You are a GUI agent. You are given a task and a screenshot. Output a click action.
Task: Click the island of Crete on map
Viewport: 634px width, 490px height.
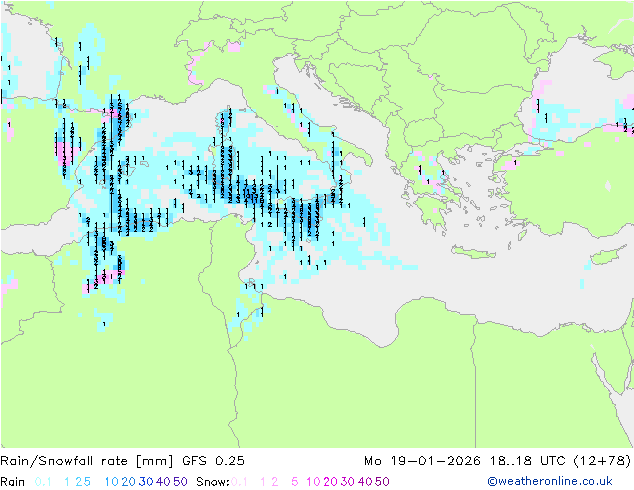[473, 252]
